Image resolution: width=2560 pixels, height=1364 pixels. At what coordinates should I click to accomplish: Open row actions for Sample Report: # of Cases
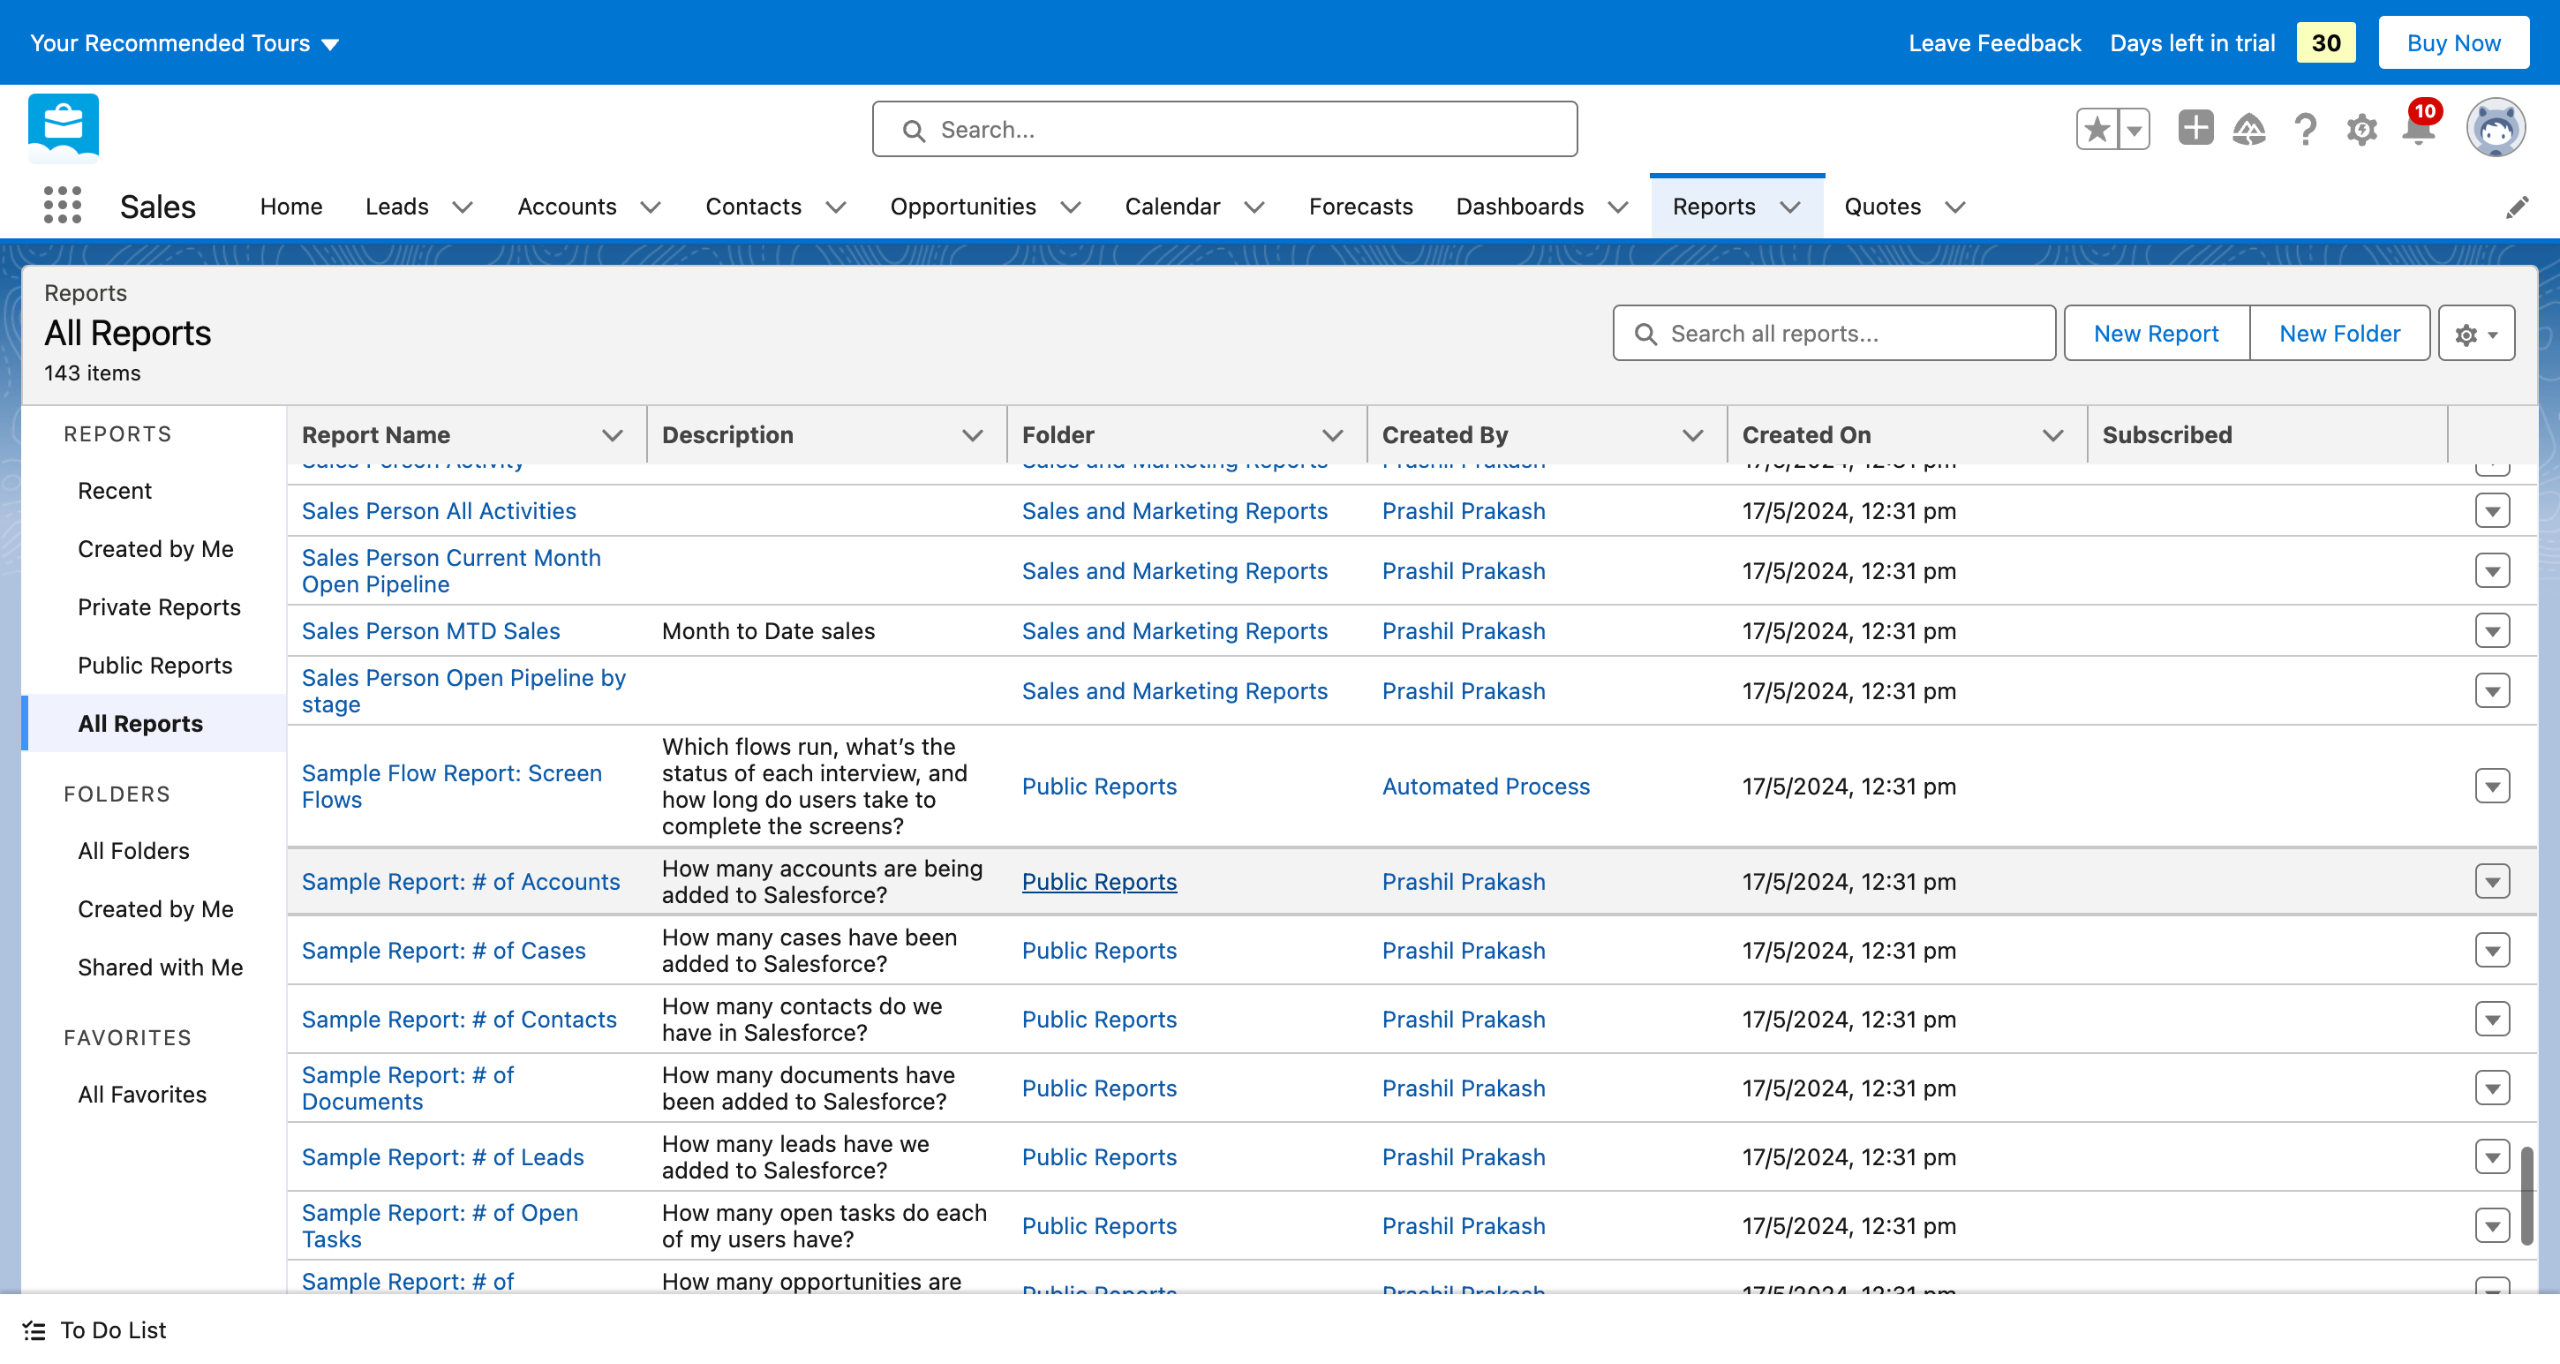(x=2492, y=950)
